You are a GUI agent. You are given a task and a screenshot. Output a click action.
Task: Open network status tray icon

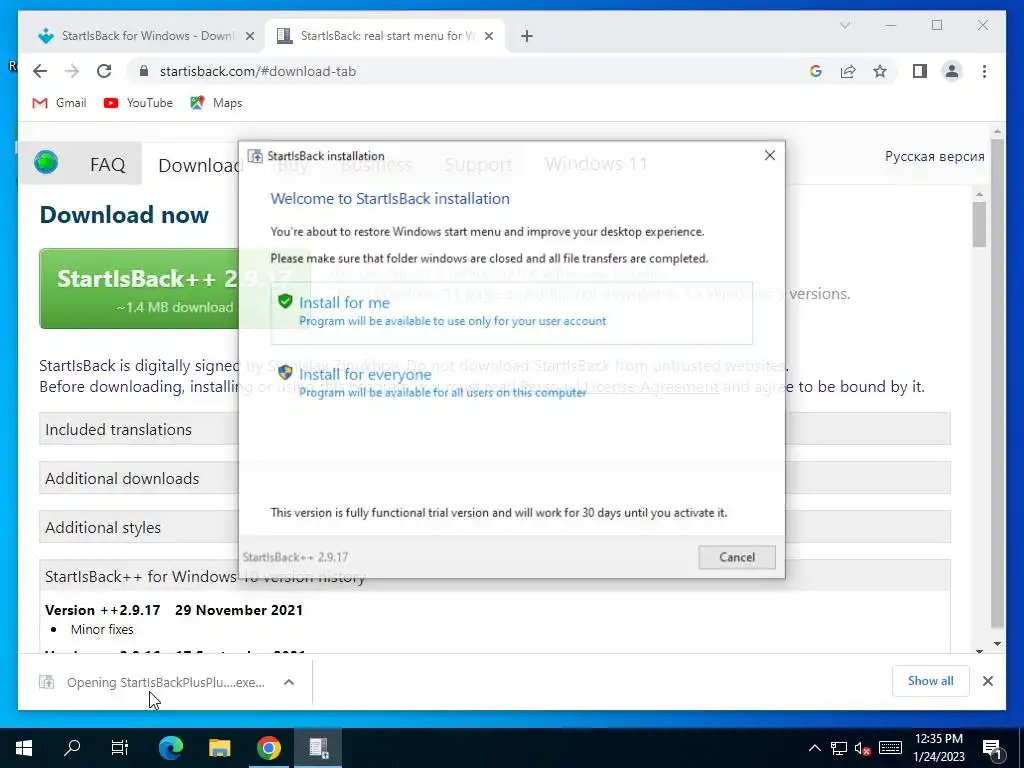(839, 748)
